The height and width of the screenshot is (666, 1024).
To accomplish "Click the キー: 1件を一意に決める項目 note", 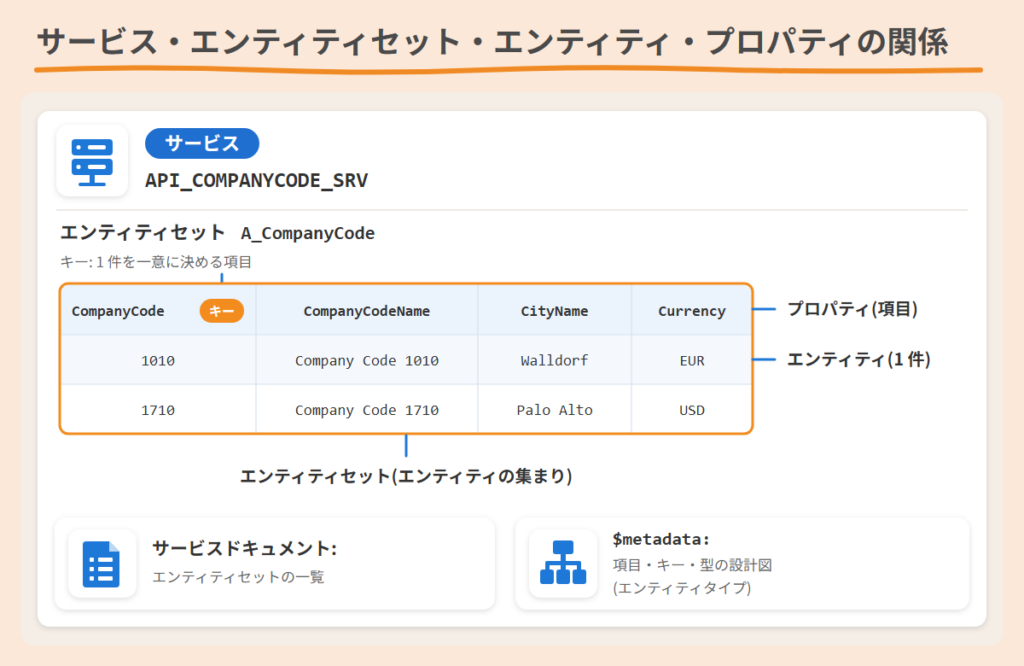I will pyautogui.click(x=156, y=262).
